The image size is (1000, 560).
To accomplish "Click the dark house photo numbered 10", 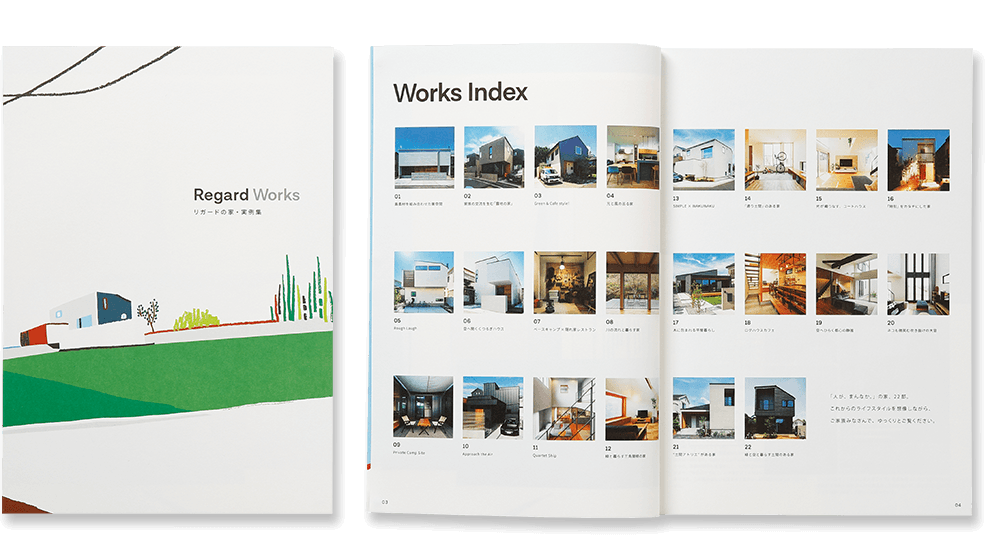I will [x=493, y=407].
